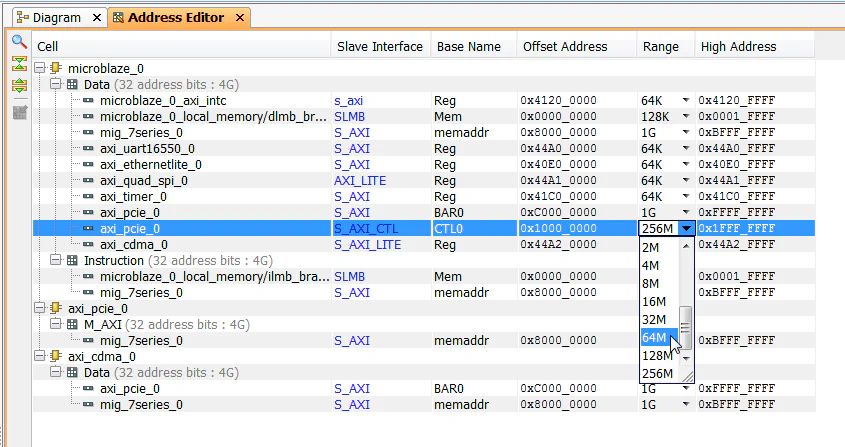Screen dimensions: 845x447
Task: Open Range dropdown for microblaze_0_axi_intc
Action: (685, 100)
